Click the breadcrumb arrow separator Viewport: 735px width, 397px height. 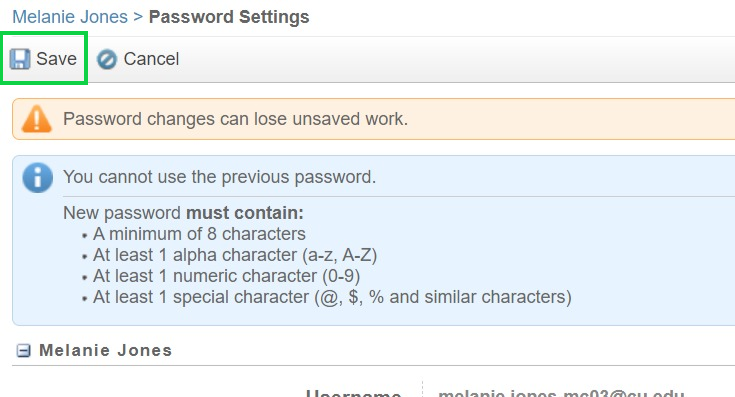pos(138,17)
